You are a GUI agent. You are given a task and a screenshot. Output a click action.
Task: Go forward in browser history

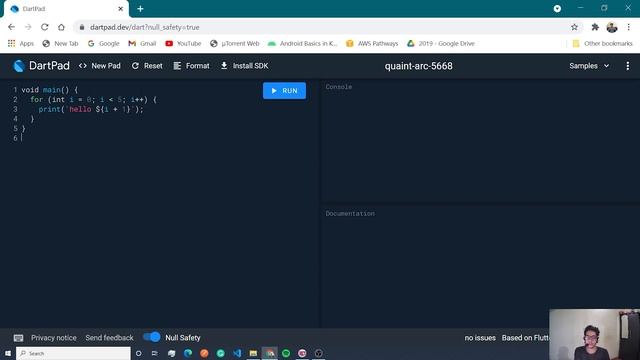(x=28, y=27)
